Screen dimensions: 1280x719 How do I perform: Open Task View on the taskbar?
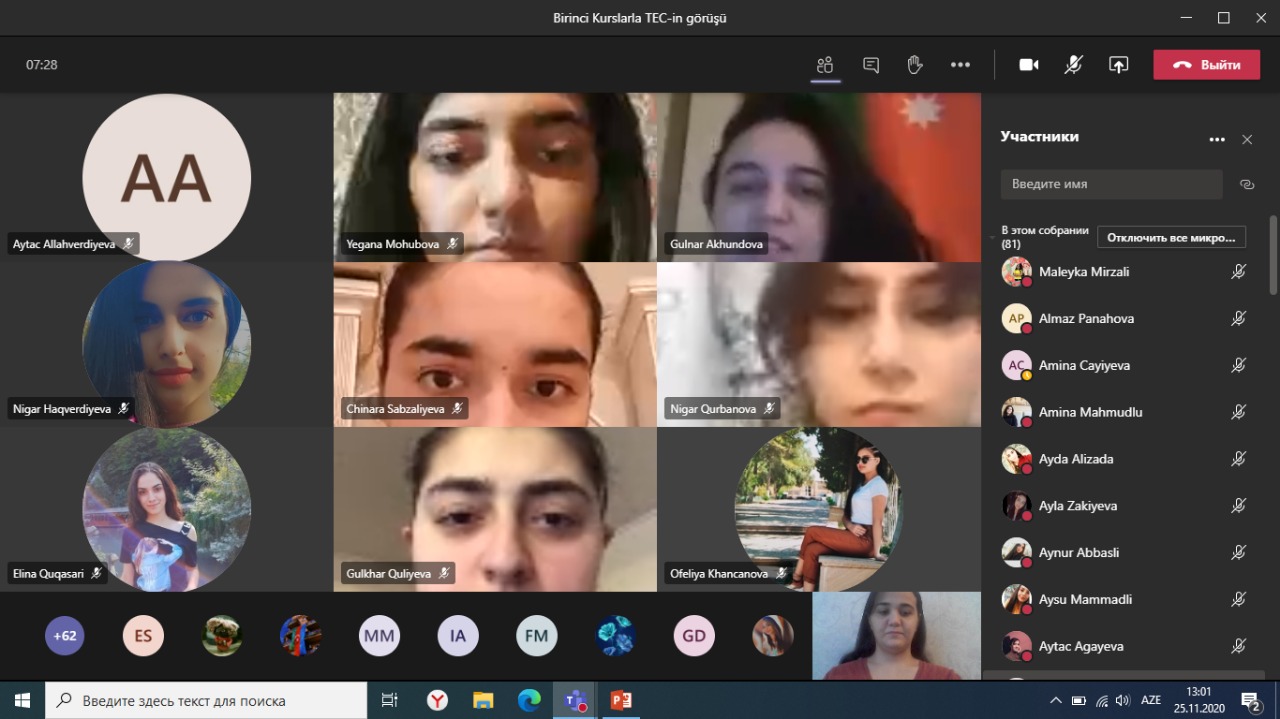tap(390, 700)
